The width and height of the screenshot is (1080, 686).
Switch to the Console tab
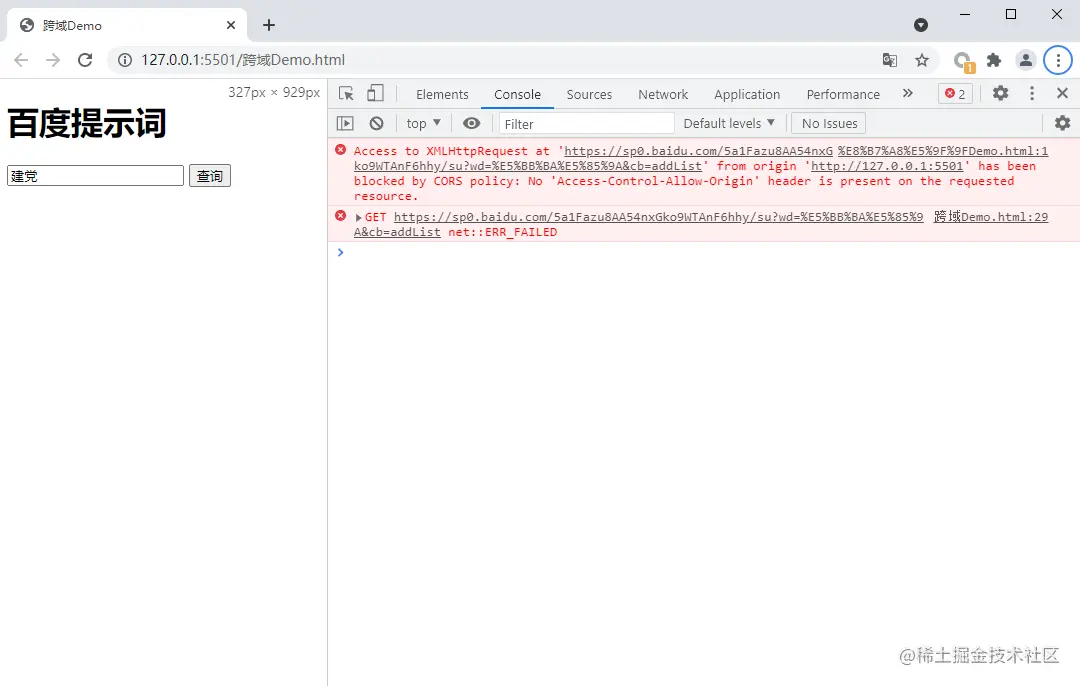pos(517,94)
